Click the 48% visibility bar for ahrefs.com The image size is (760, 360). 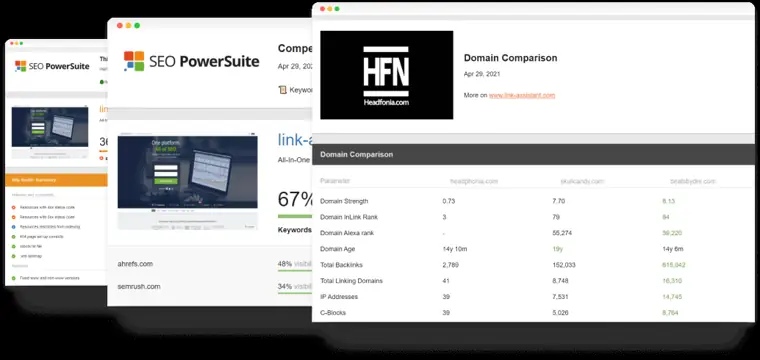(x=295, y=271)
